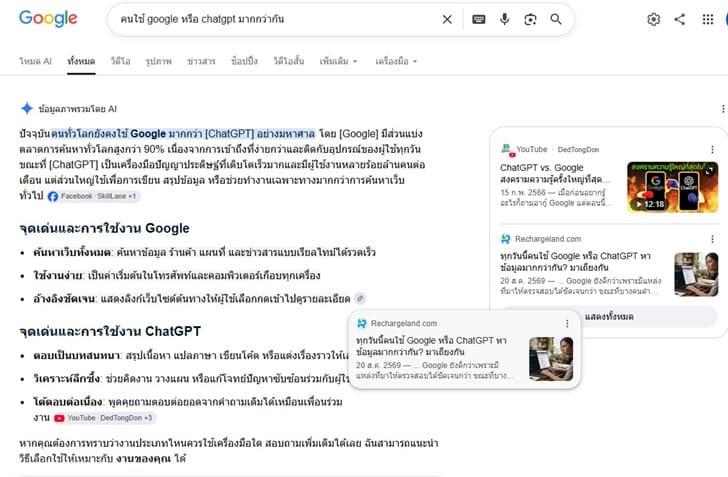The height and width of the screenshot is (477, 728).
Task: Start voice search with the microphone icon
Action: tap(505, 19)
